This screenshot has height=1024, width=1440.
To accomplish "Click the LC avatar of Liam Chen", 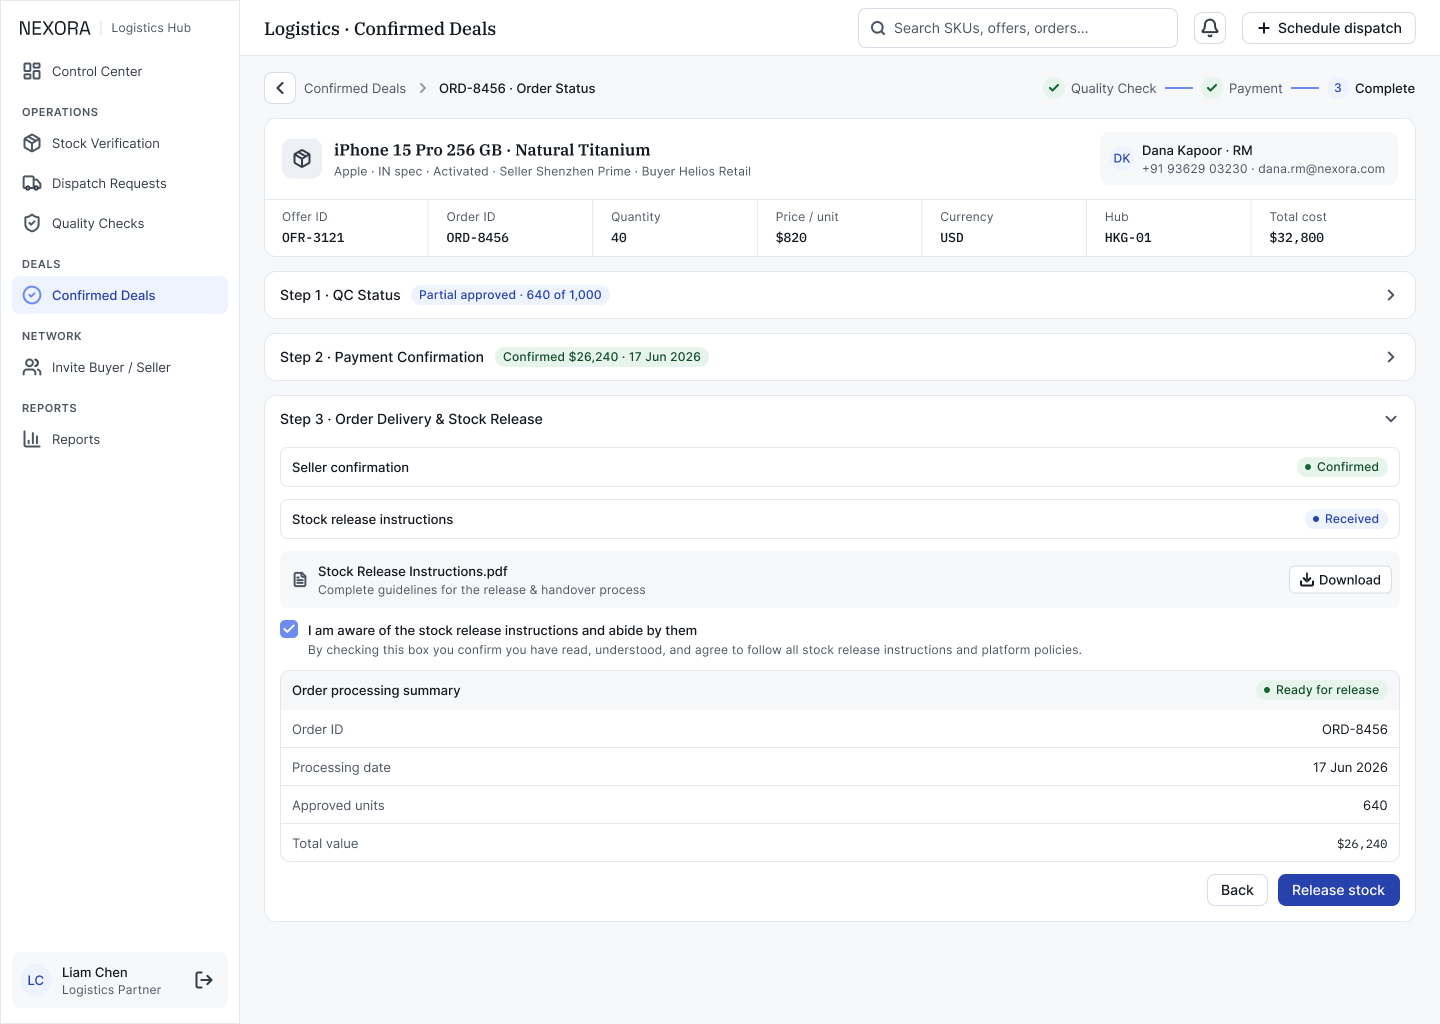I will (36, 980).
